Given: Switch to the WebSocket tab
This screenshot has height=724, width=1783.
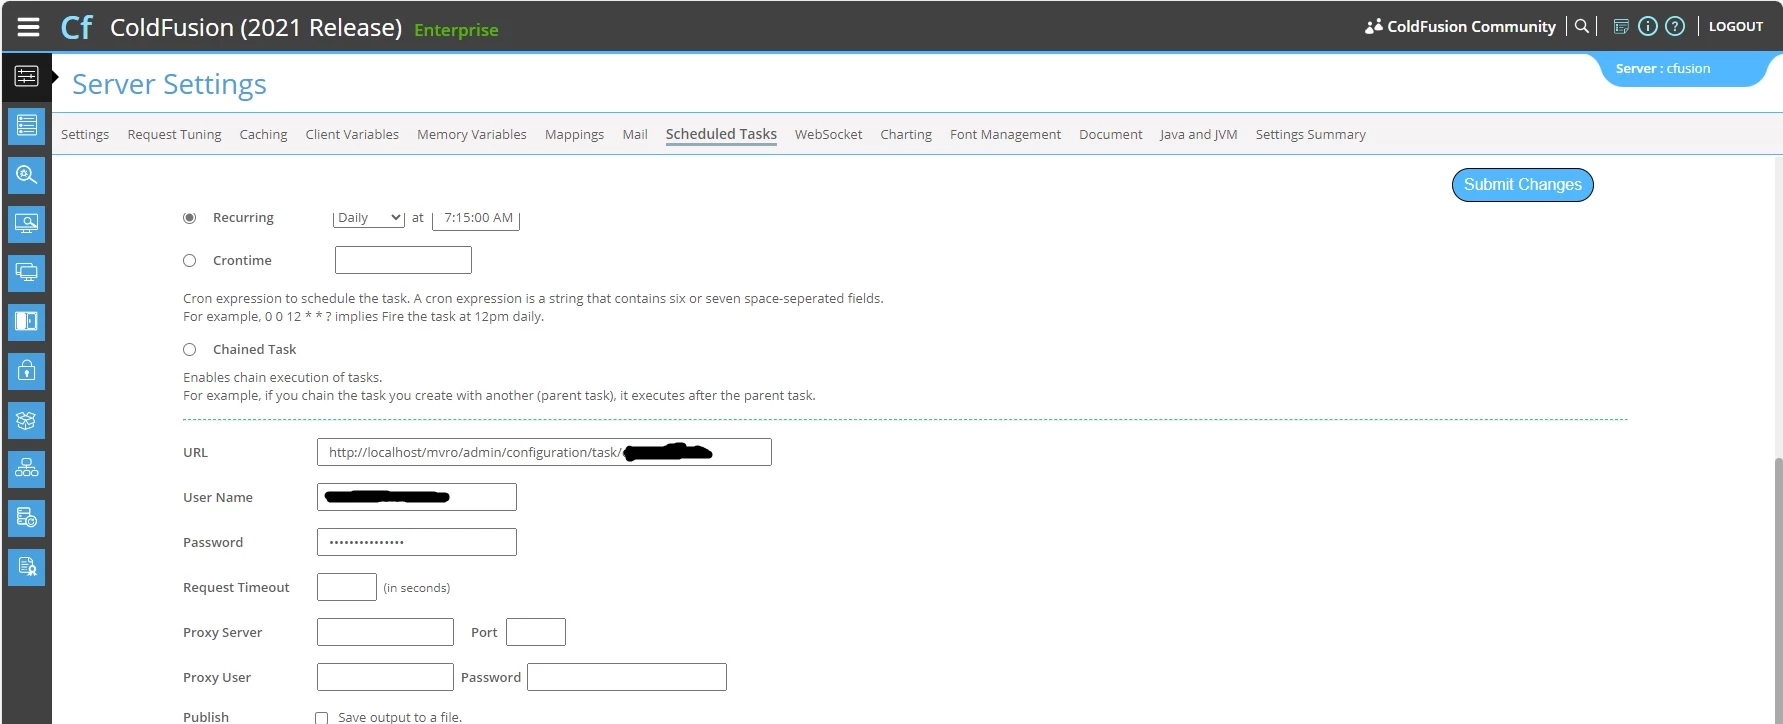Looking at the screenshot, I should (x=828, y=134).
